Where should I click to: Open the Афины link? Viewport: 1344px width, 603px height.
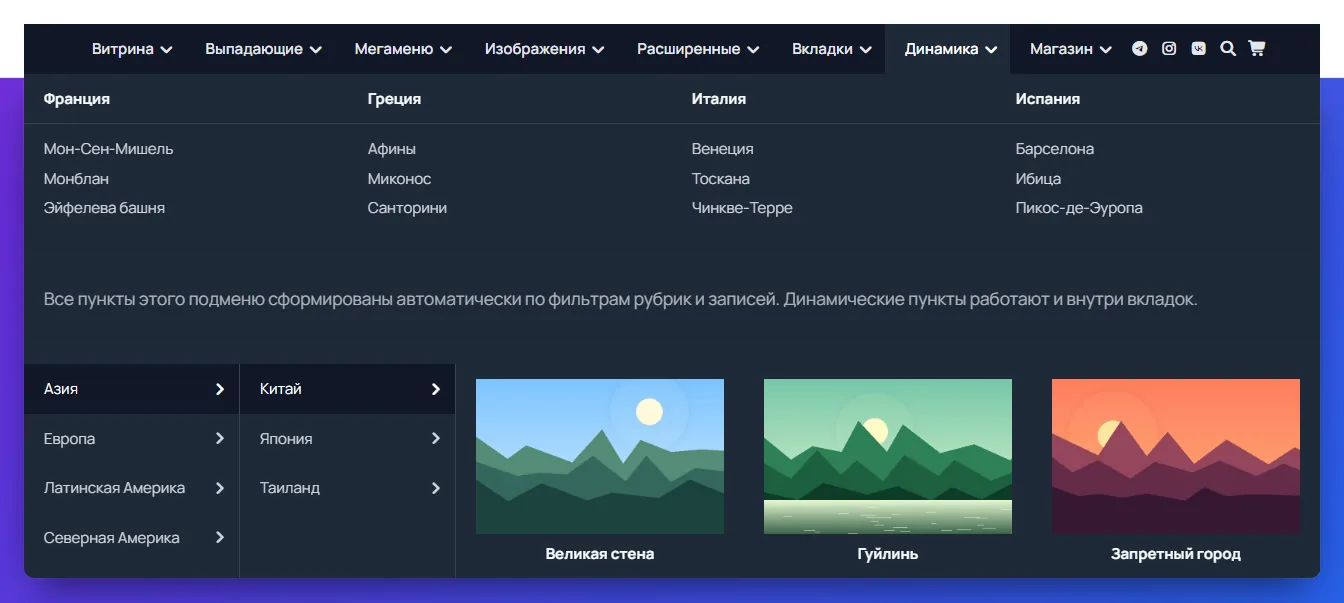[392, 149]
